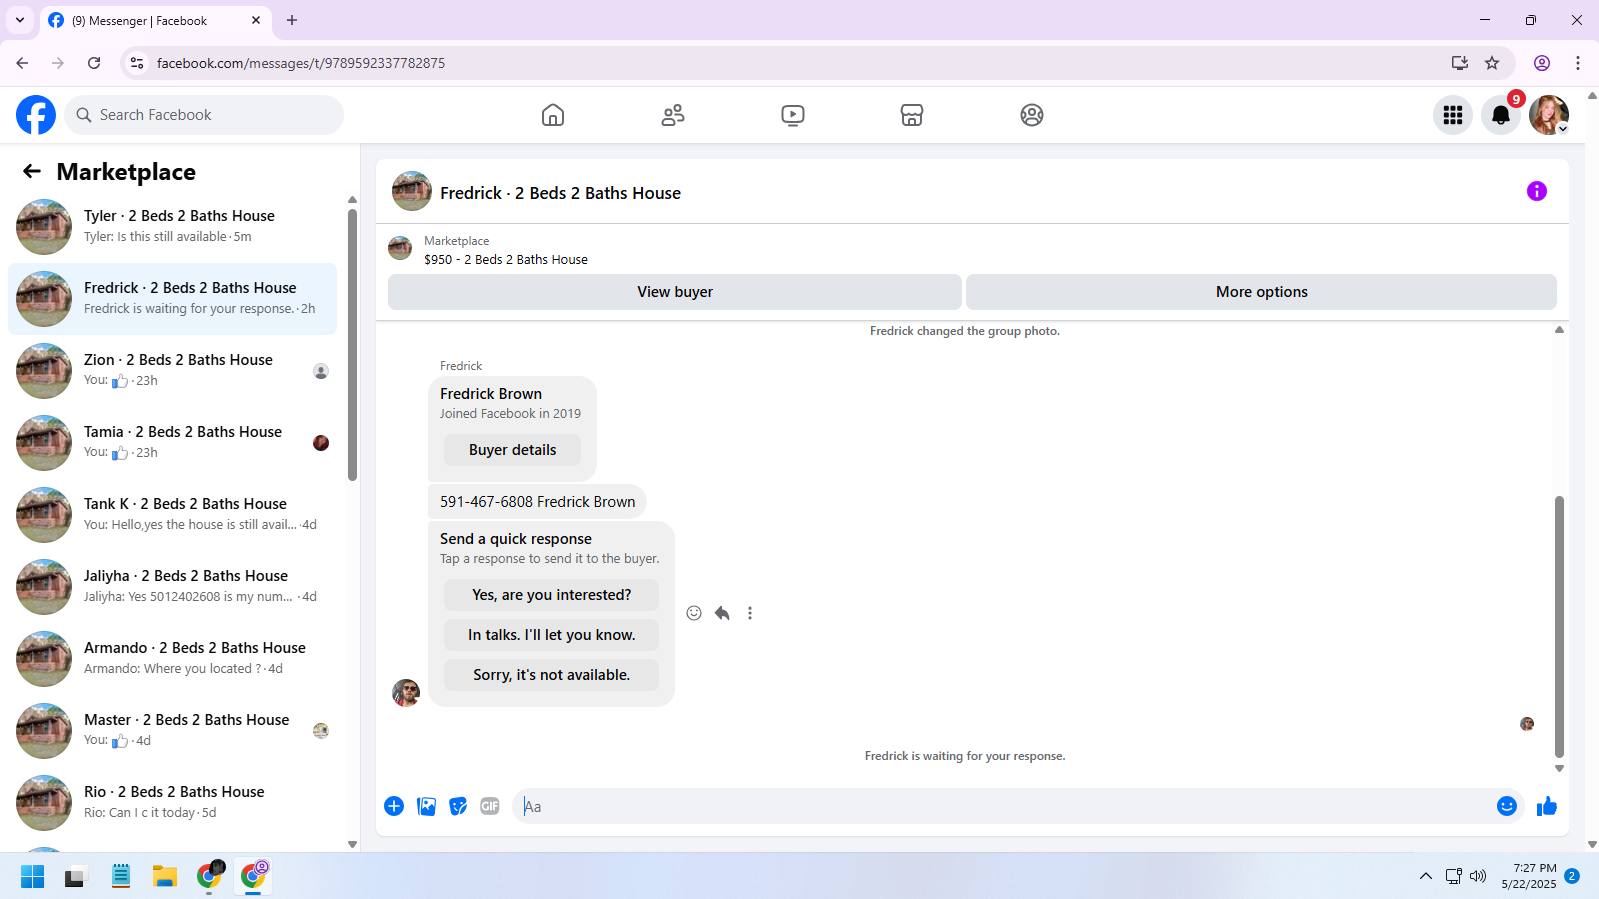Viewport: 1599px width, 899px height.
Task: Open Facebook home feed icon
Action: 553,115
